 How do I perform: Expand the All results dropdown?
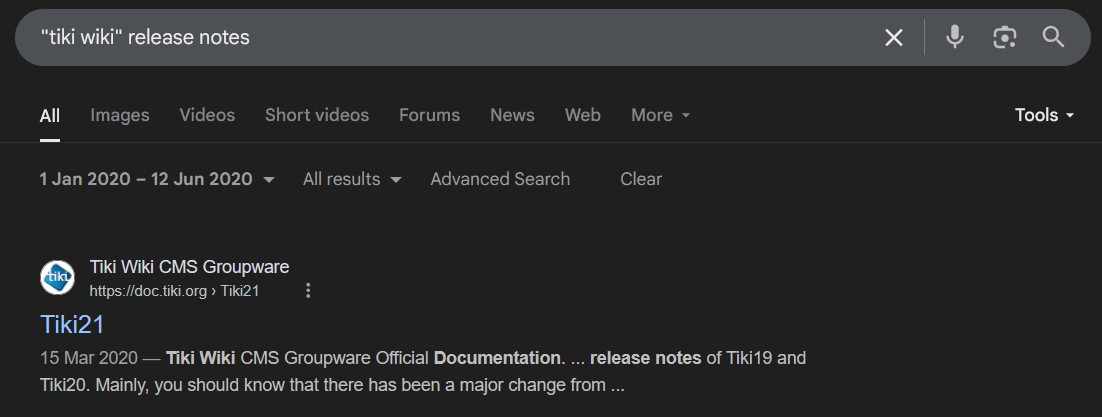(x=352, y=179)
